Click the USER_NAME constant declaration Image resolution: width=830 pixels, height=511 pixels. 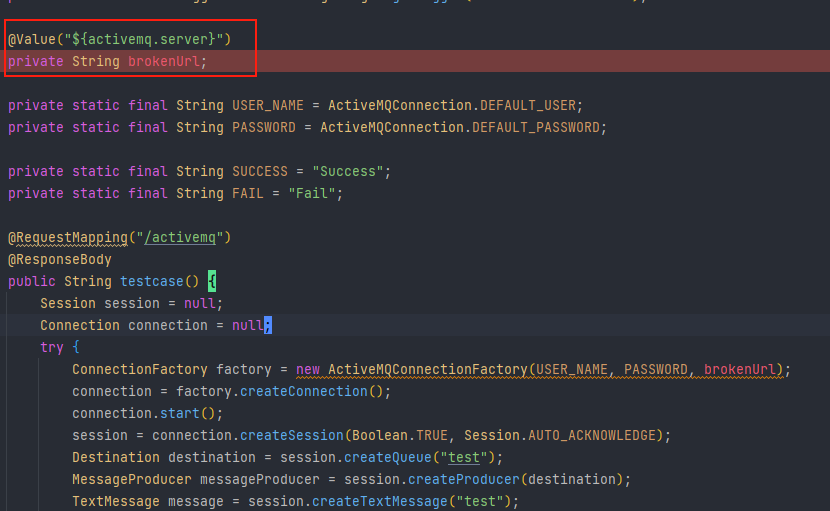click(x=268, y=105)
